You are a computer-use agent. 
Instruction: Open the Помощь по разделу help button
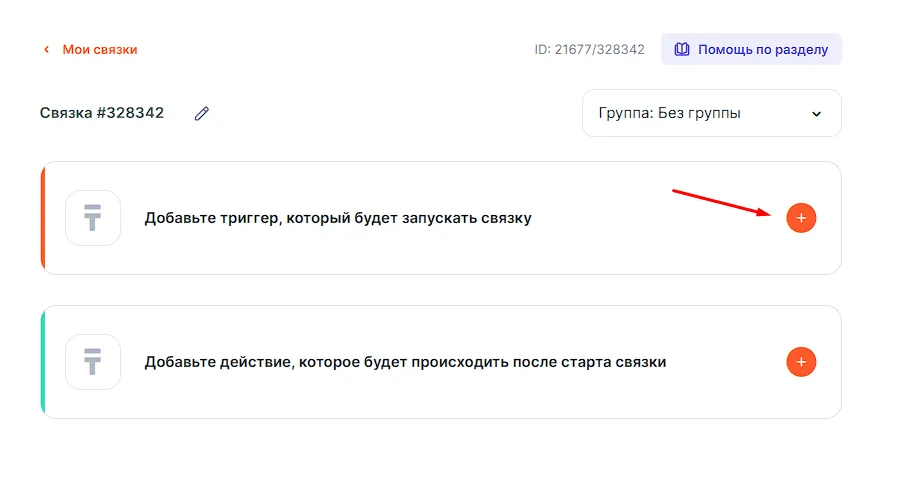[751, 49]
